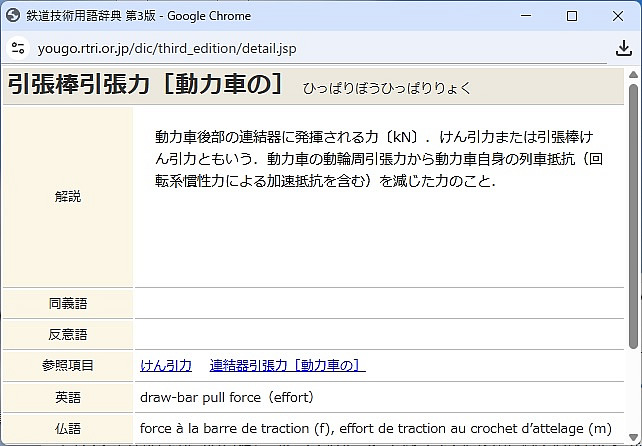Click the ひっぱりぼうひっぱりりょく reading text

pos(387,88)
